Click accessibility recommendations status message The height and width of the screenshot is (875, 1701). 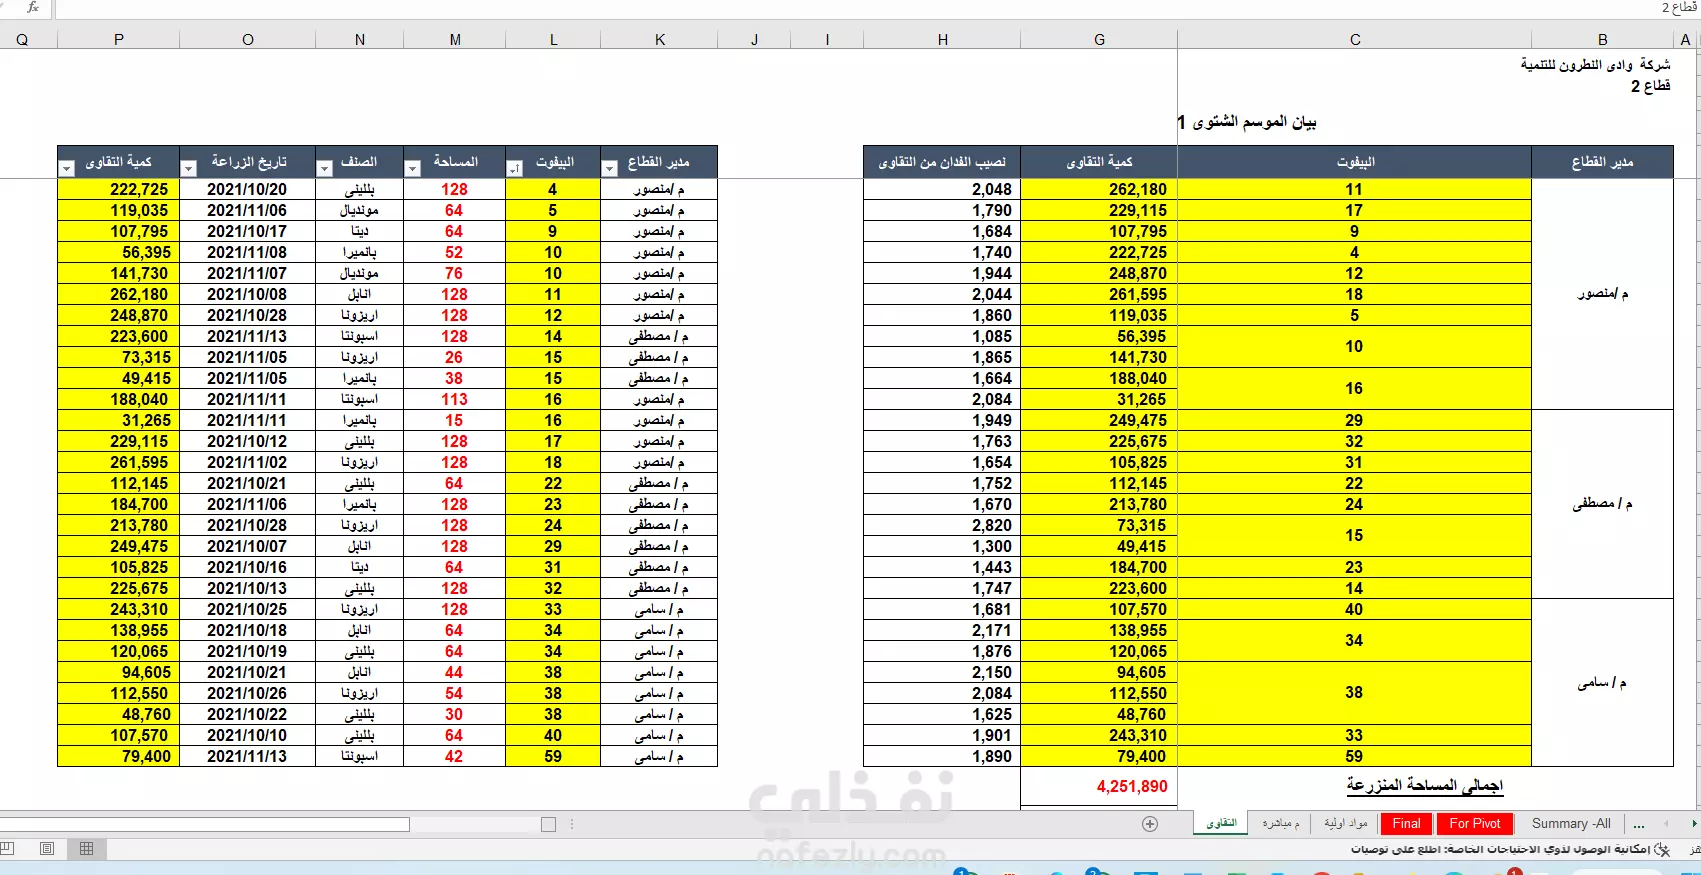1499,849
